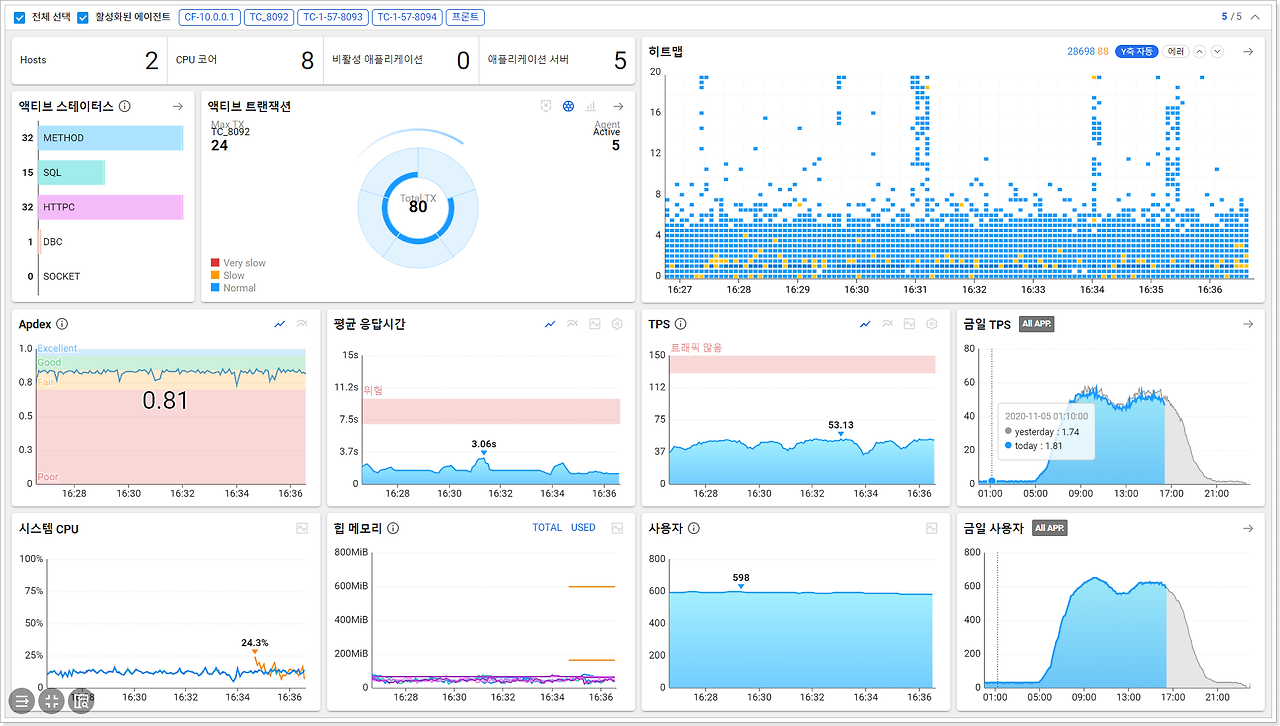Click the exit fullscreen floating button
The width and height of the screenshot is (1280, 726).
(53, 701)
